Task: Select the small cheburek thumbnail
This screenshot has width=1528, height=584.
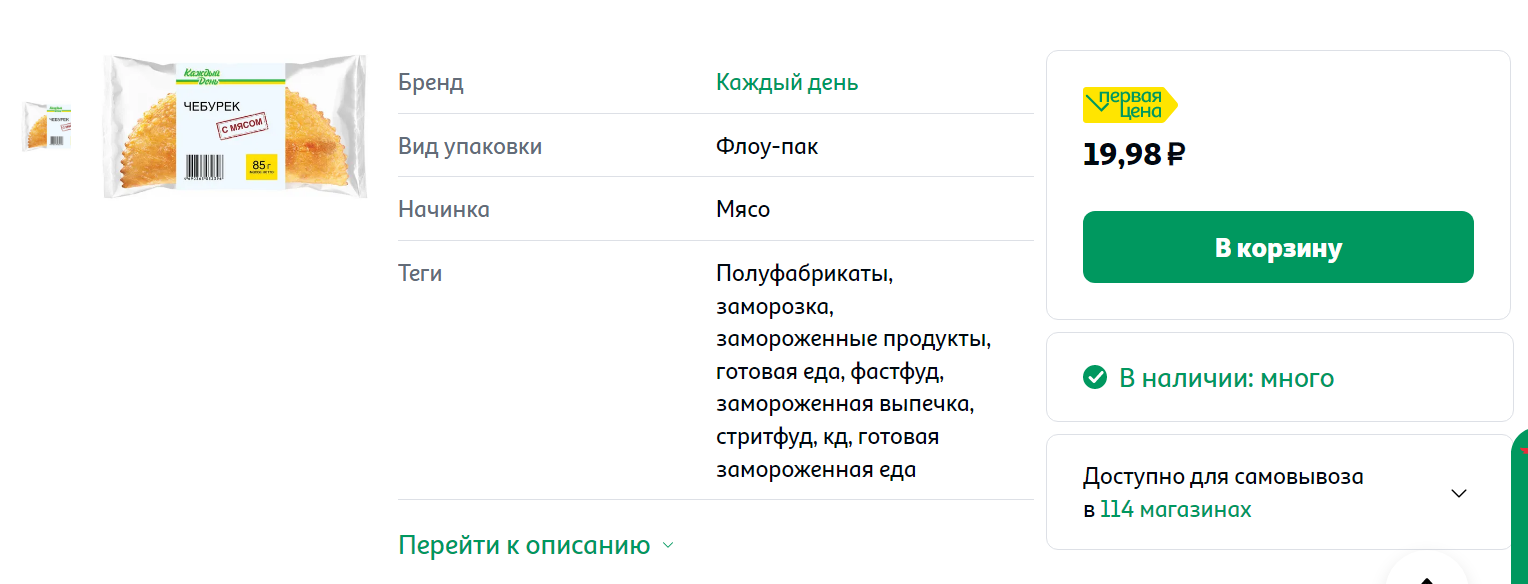Action: click(x=47, y=126)
